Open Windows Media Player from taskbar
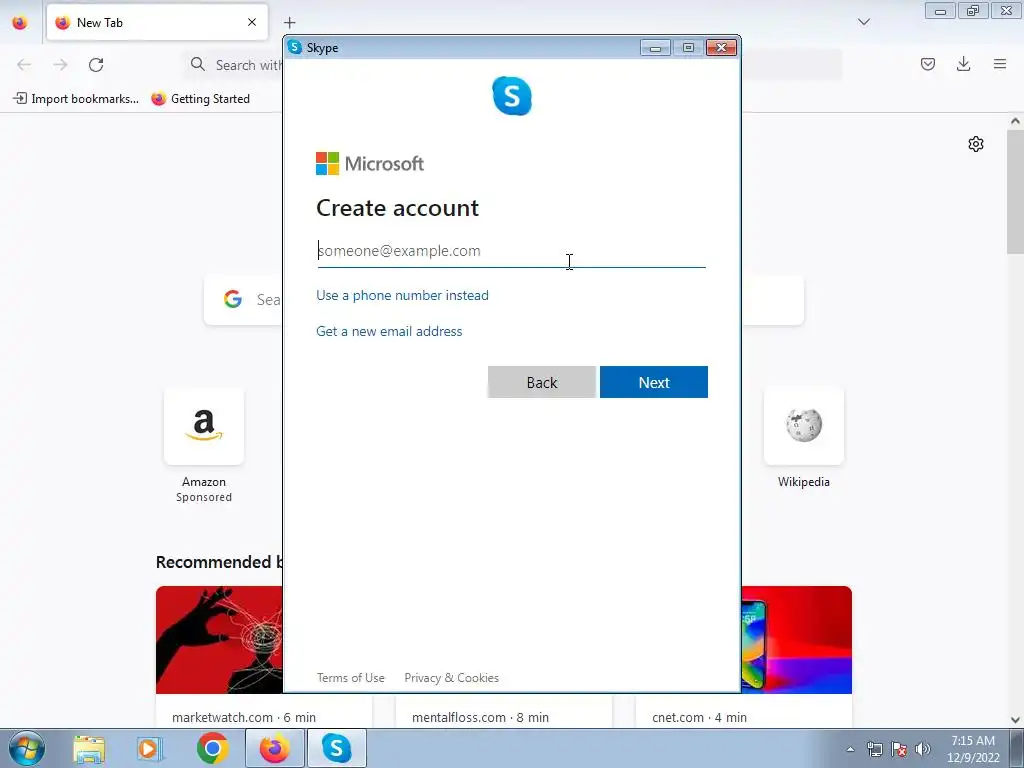 (150, 748)
